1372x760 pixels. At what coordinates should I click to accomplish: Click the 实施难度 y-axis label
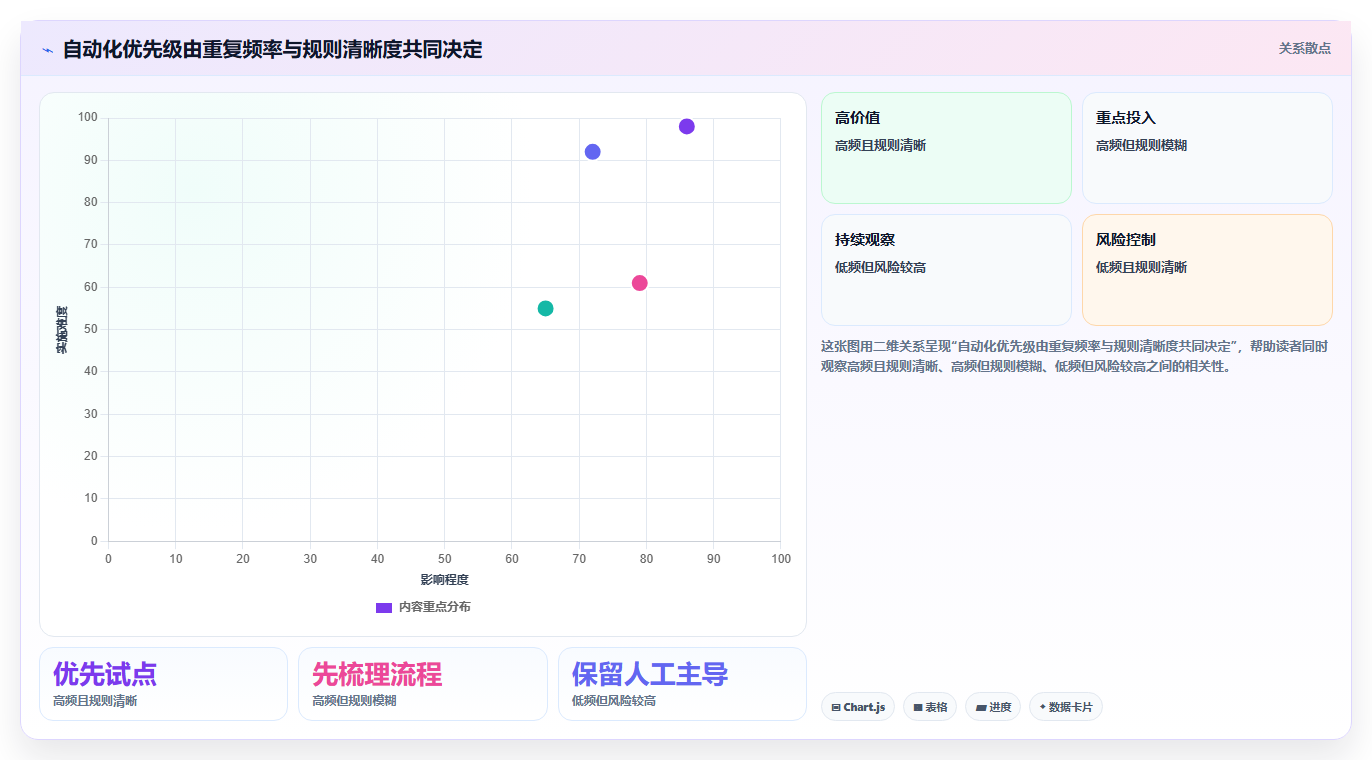[x=62, y=330]
